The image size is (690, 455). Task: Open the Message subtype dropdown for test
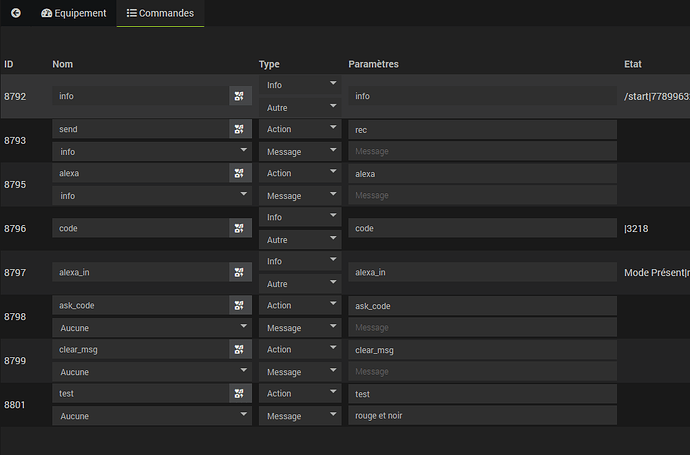point(300,416)
